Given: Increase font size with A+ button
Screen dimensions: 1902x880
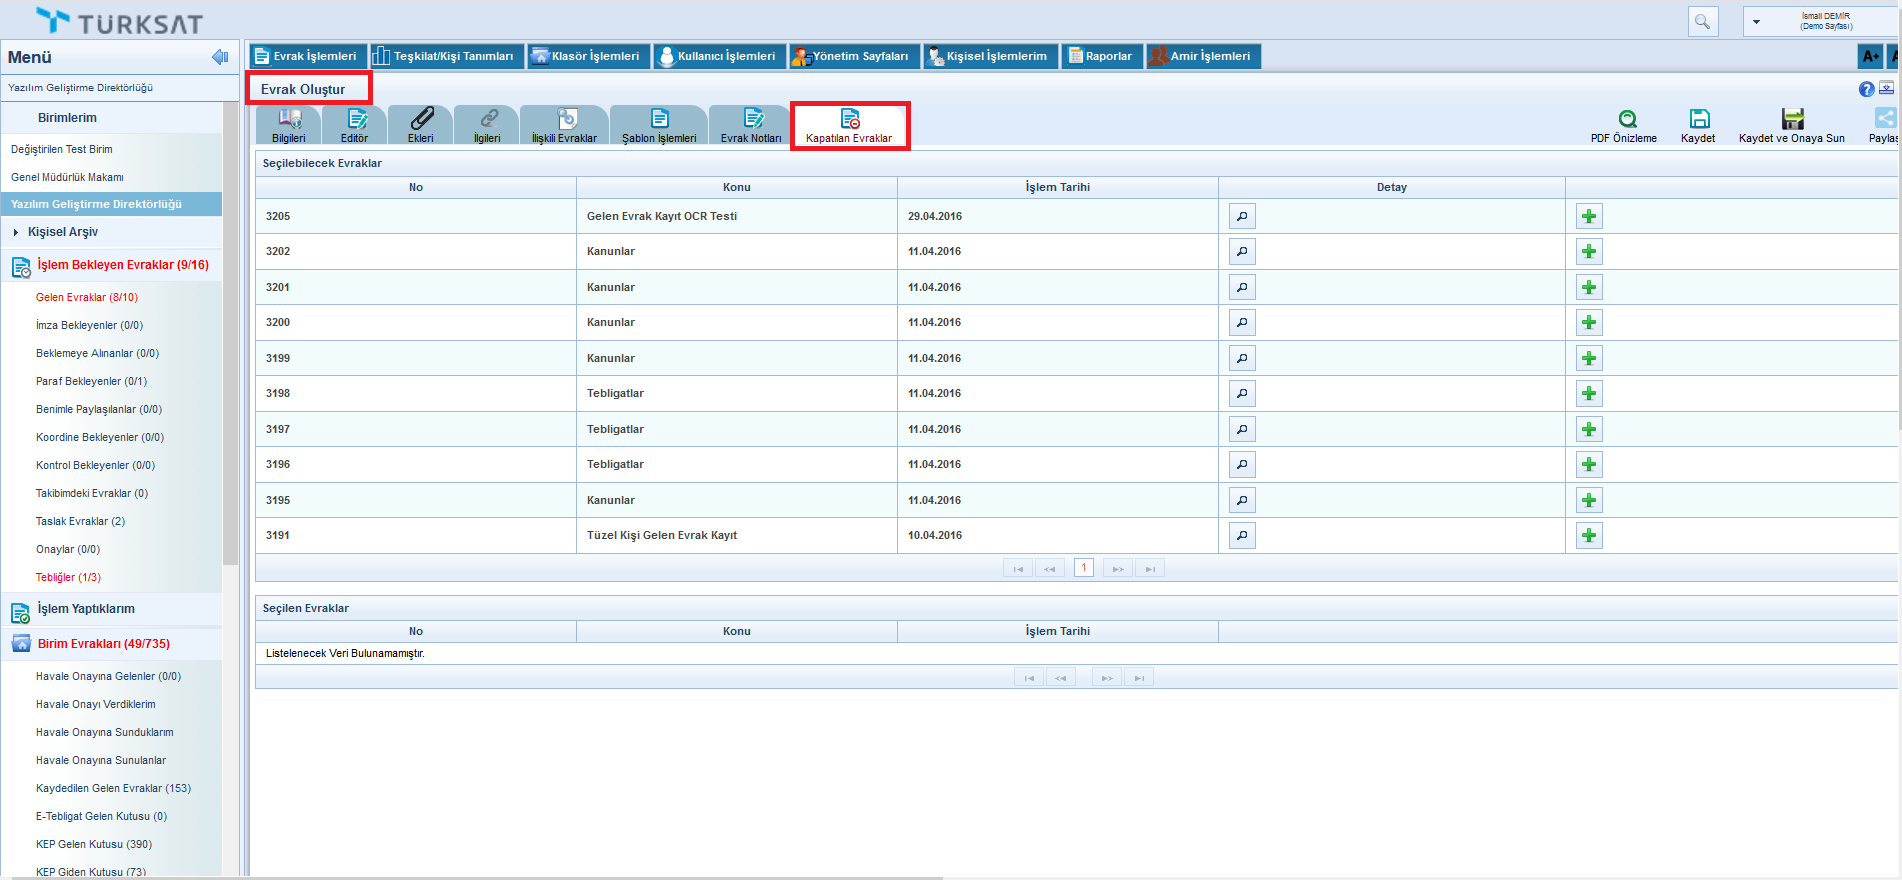Looking at the screenshot, I should tap(1870, 57).
